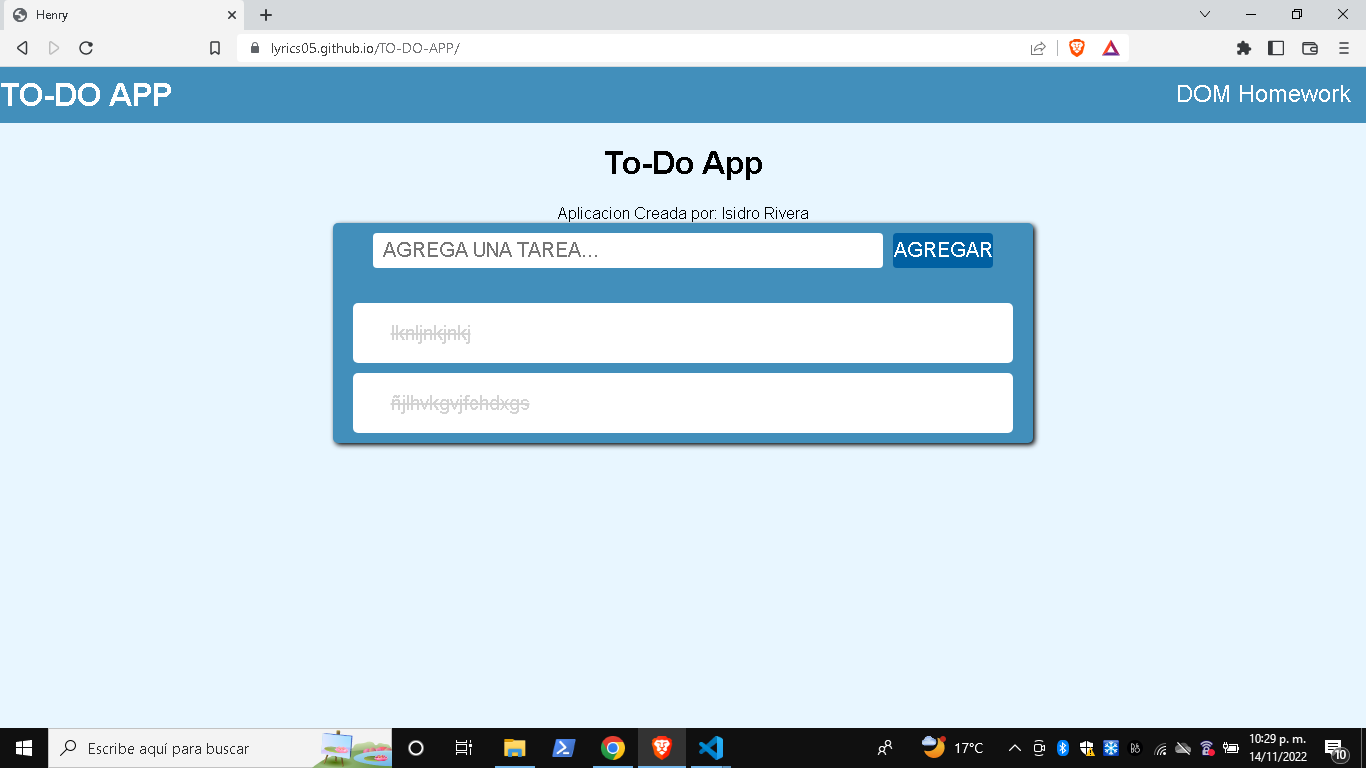Launch Visual Studio Code from the taskbar
The height and width of the screenshot is (768, 1366).
point(710,748)
